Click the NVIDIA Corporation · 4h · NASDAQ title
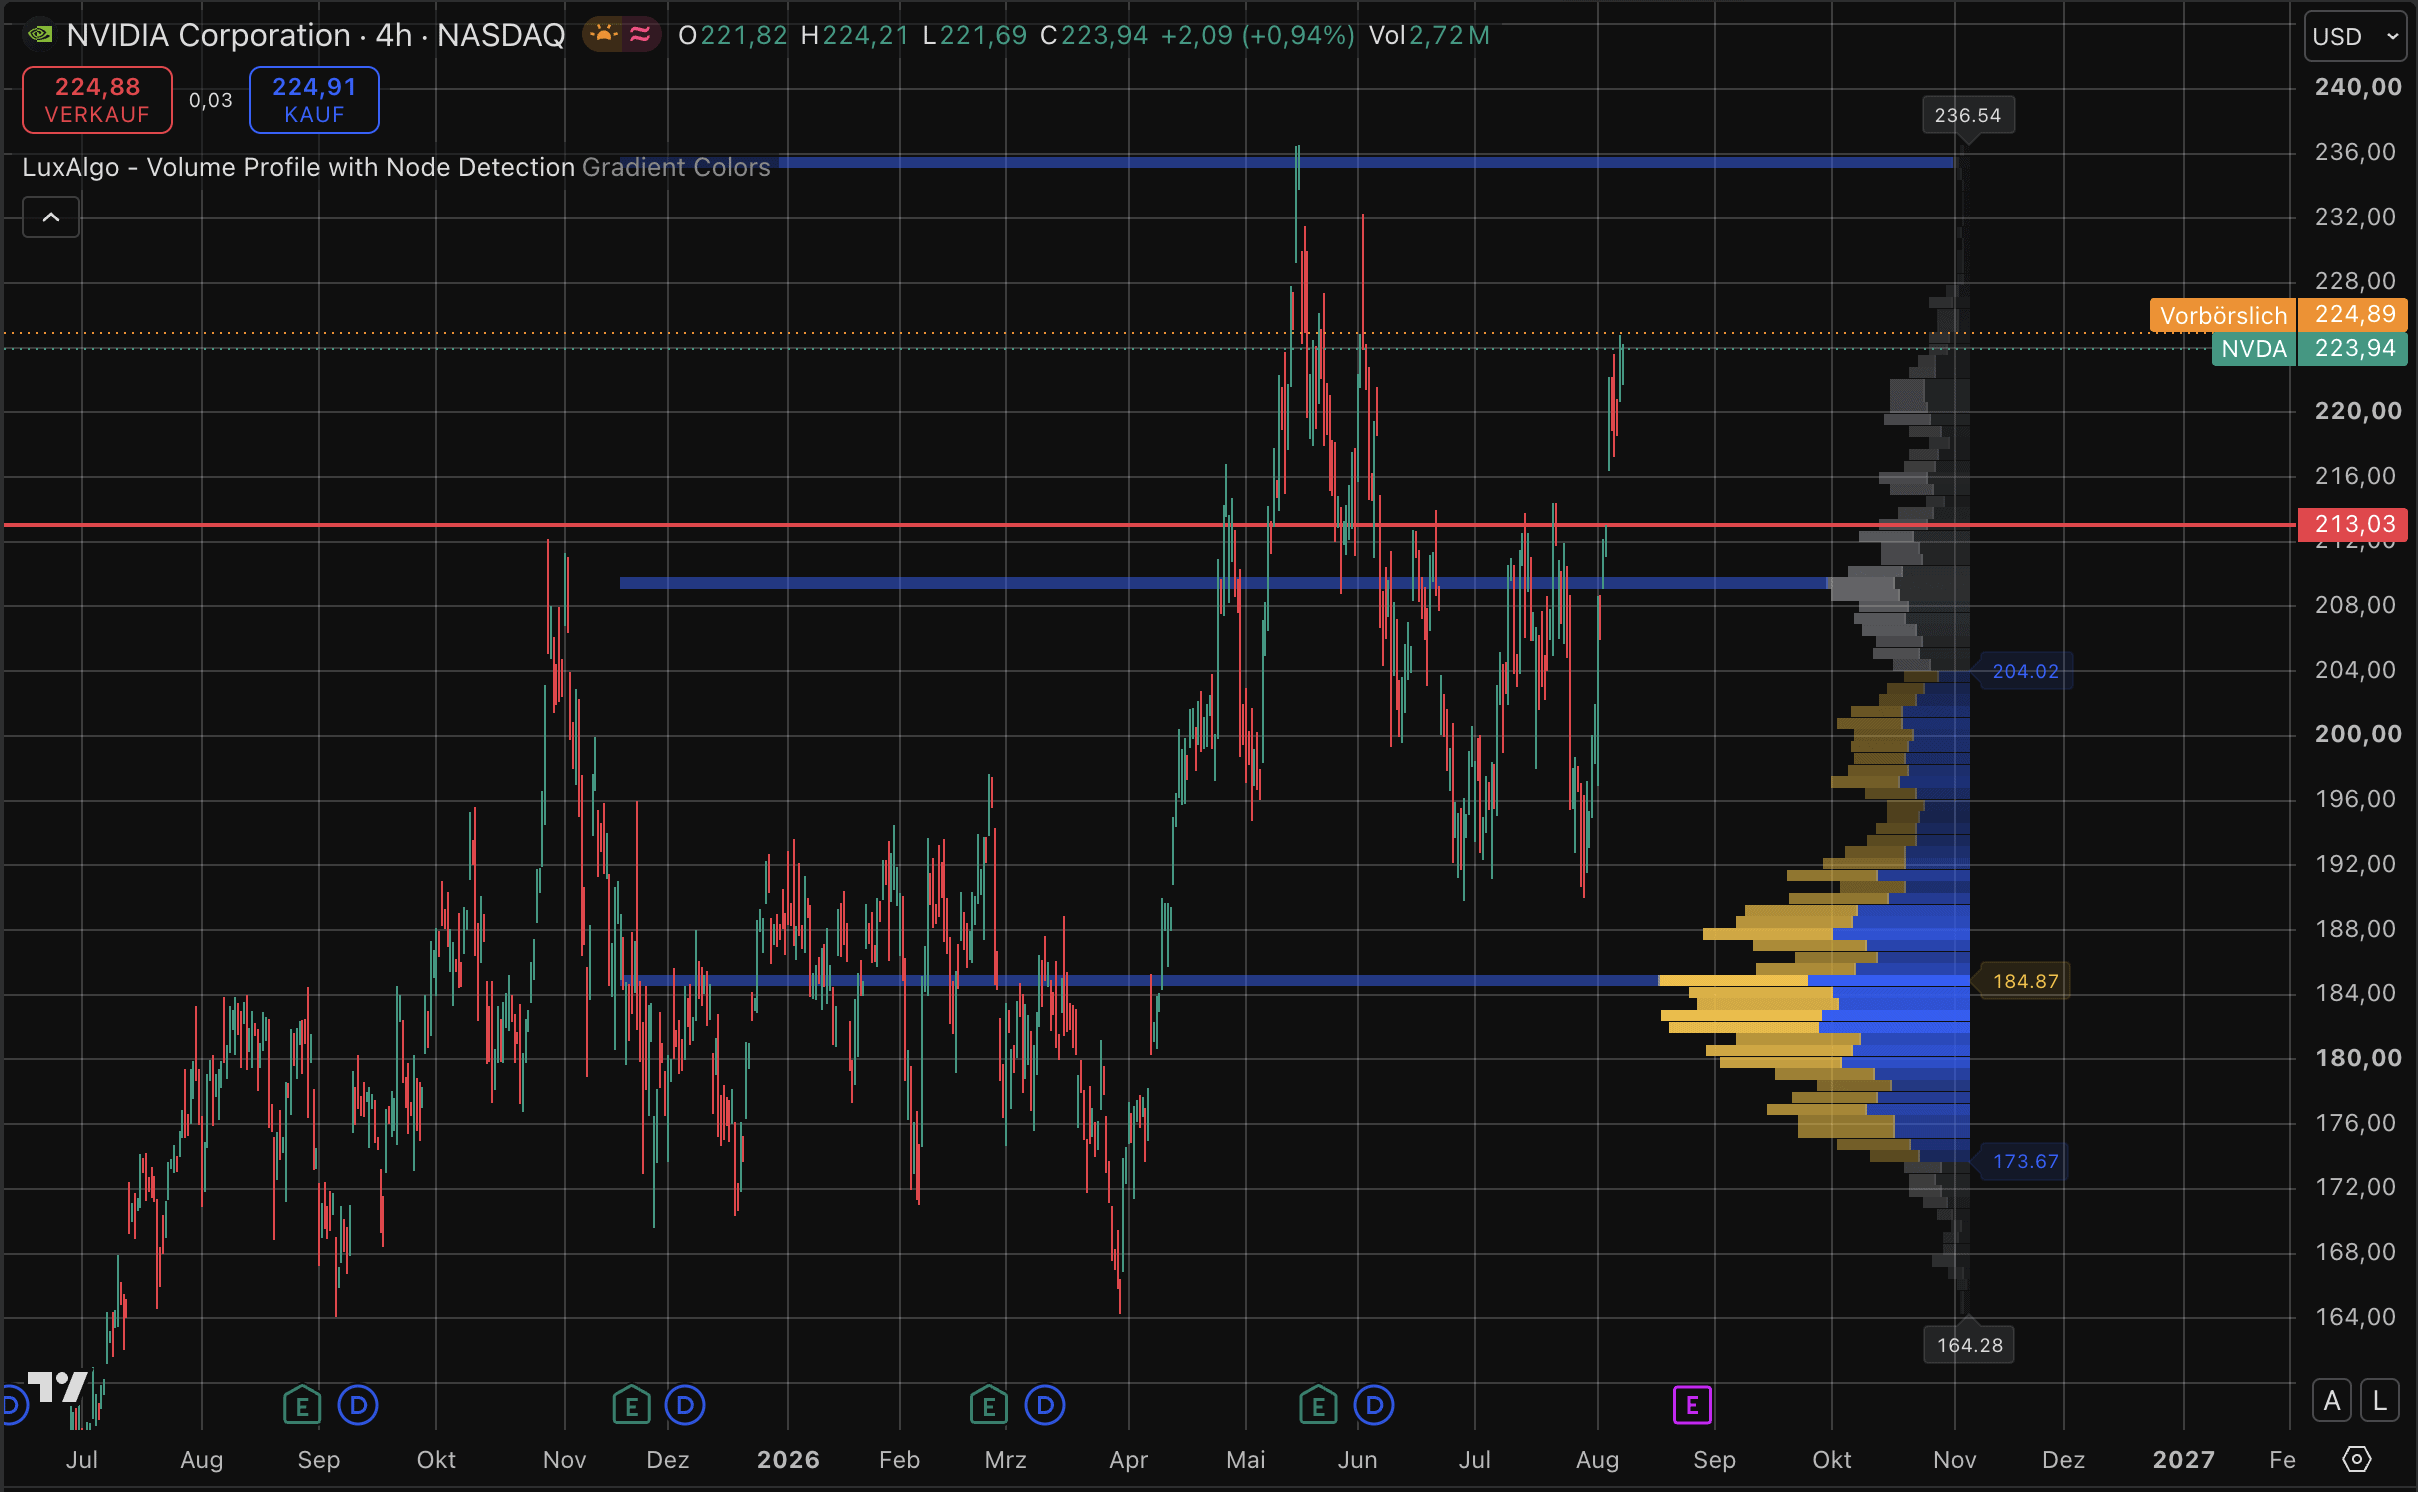 click(316, 35)
